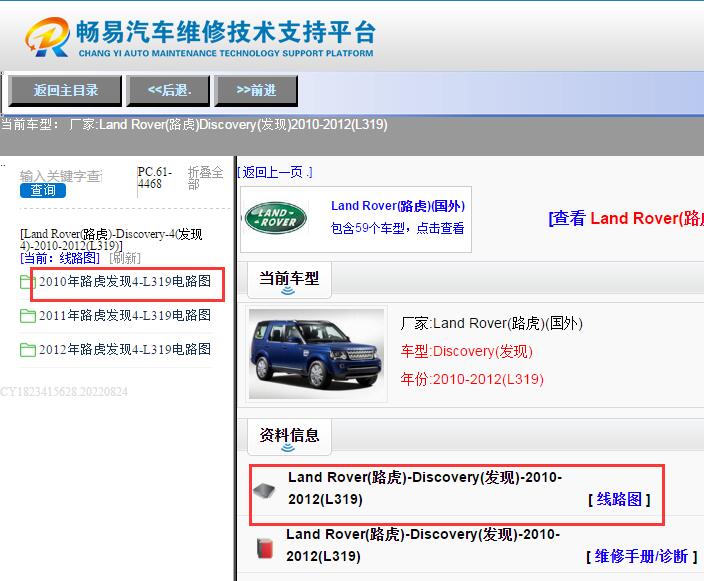Image resolution: width=704 pixels, height=581 pixels.
Task: Open the 线路图 link
Action: click(619, 499)
